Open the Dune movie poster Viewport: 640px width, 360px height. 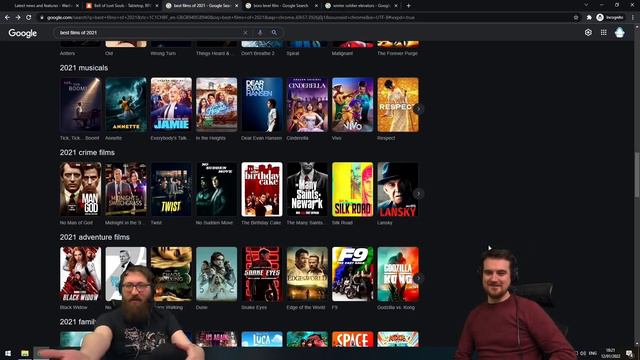216,274
